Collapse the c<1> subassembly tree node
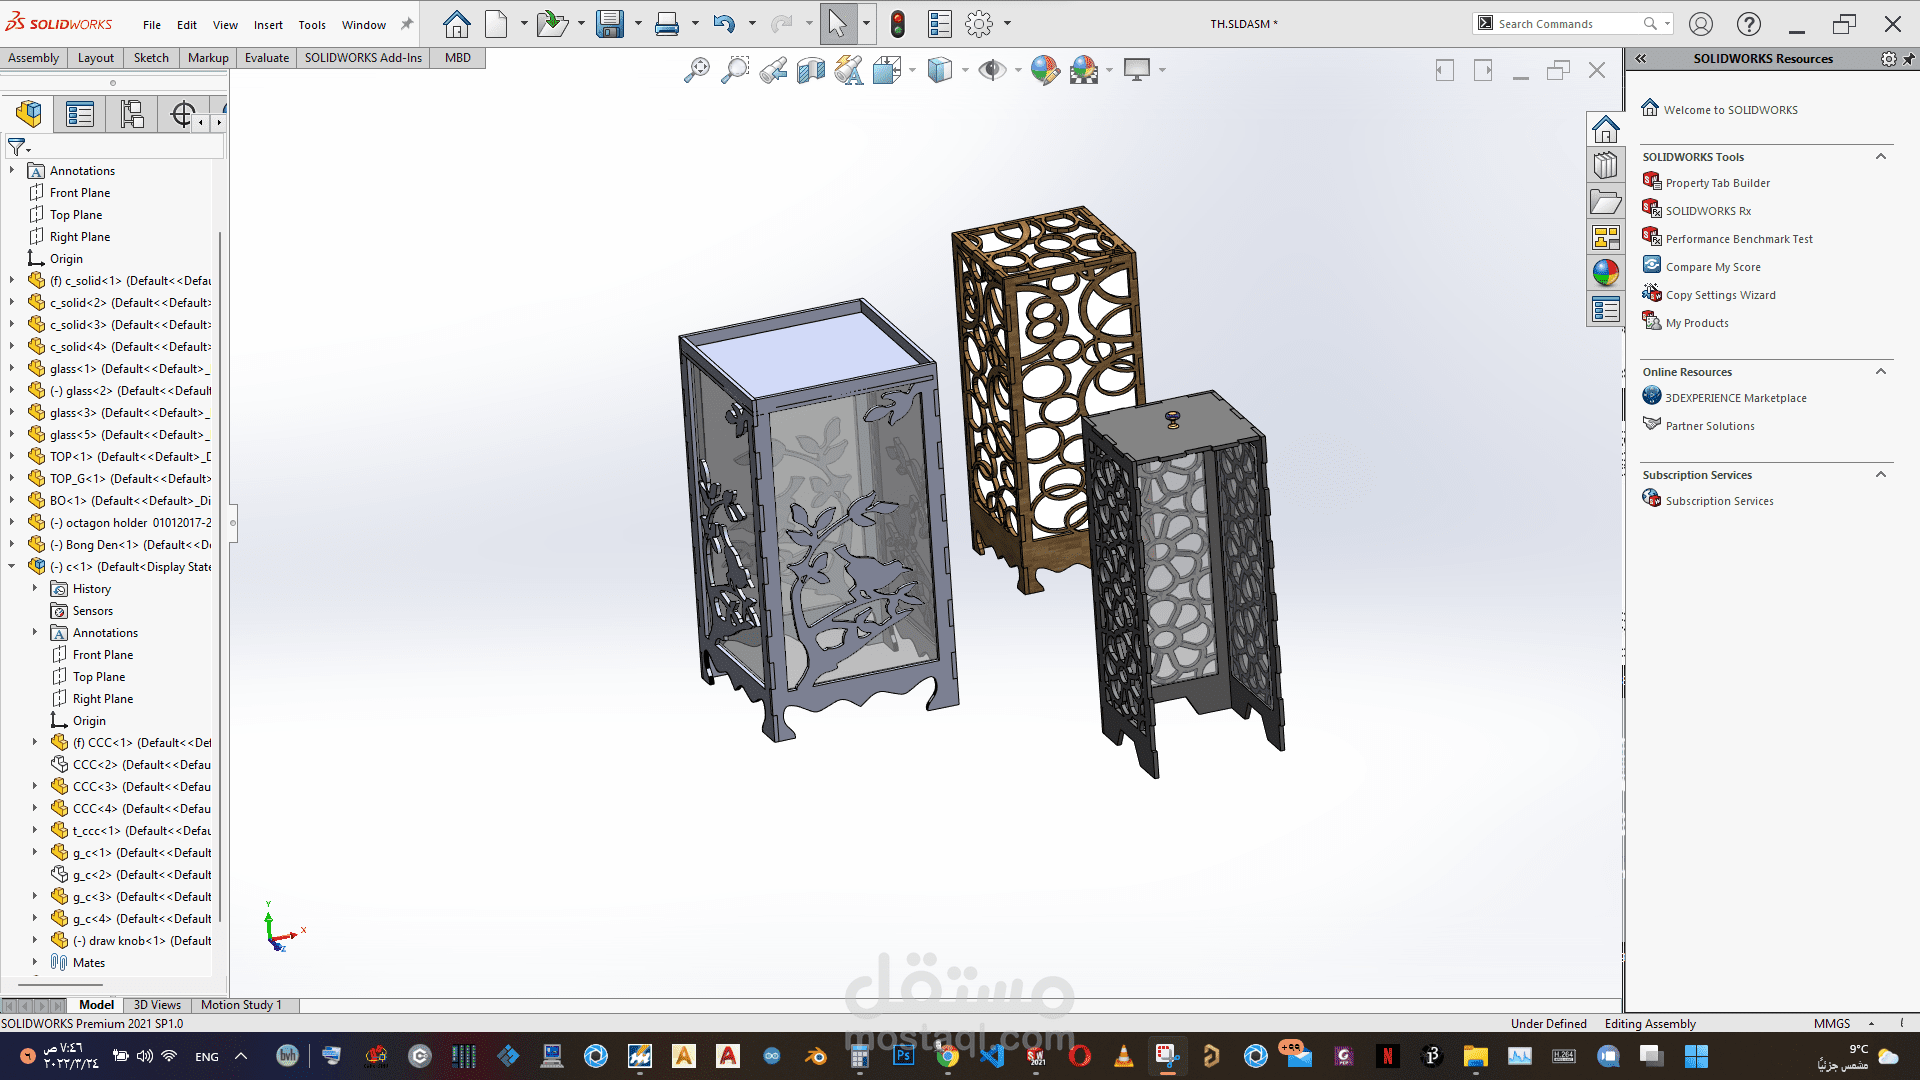Viewport: 1920px width, 1080px height. (12, 566)
